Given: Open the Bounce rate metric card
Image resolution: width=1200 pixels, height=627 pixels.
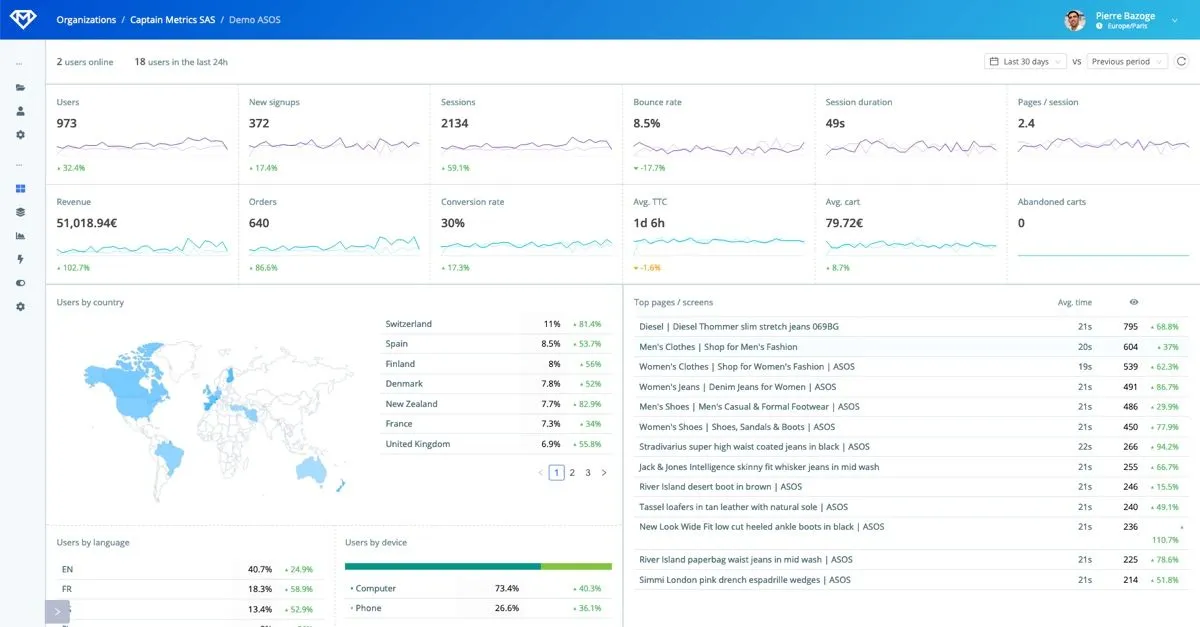Looking at the screenshot, I should (718, 135).
